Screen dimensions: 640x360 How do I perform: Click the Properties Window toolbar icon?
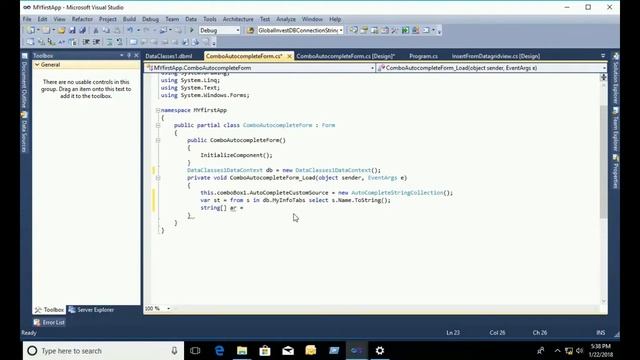364,30
